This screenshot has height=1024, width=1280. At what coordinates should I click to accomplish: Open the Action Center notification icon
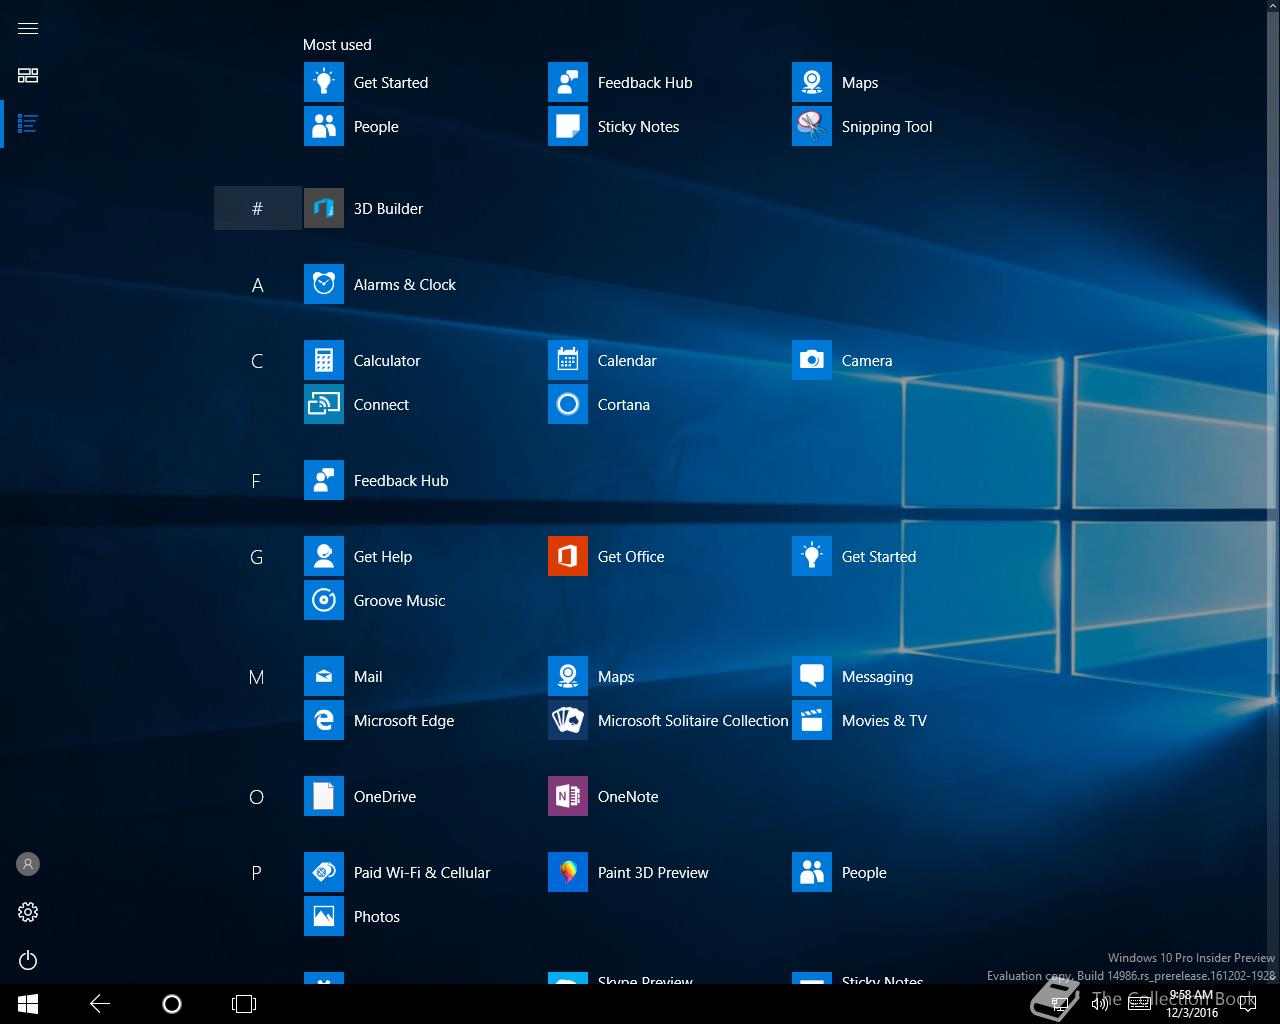(x=1247, y=1004)
